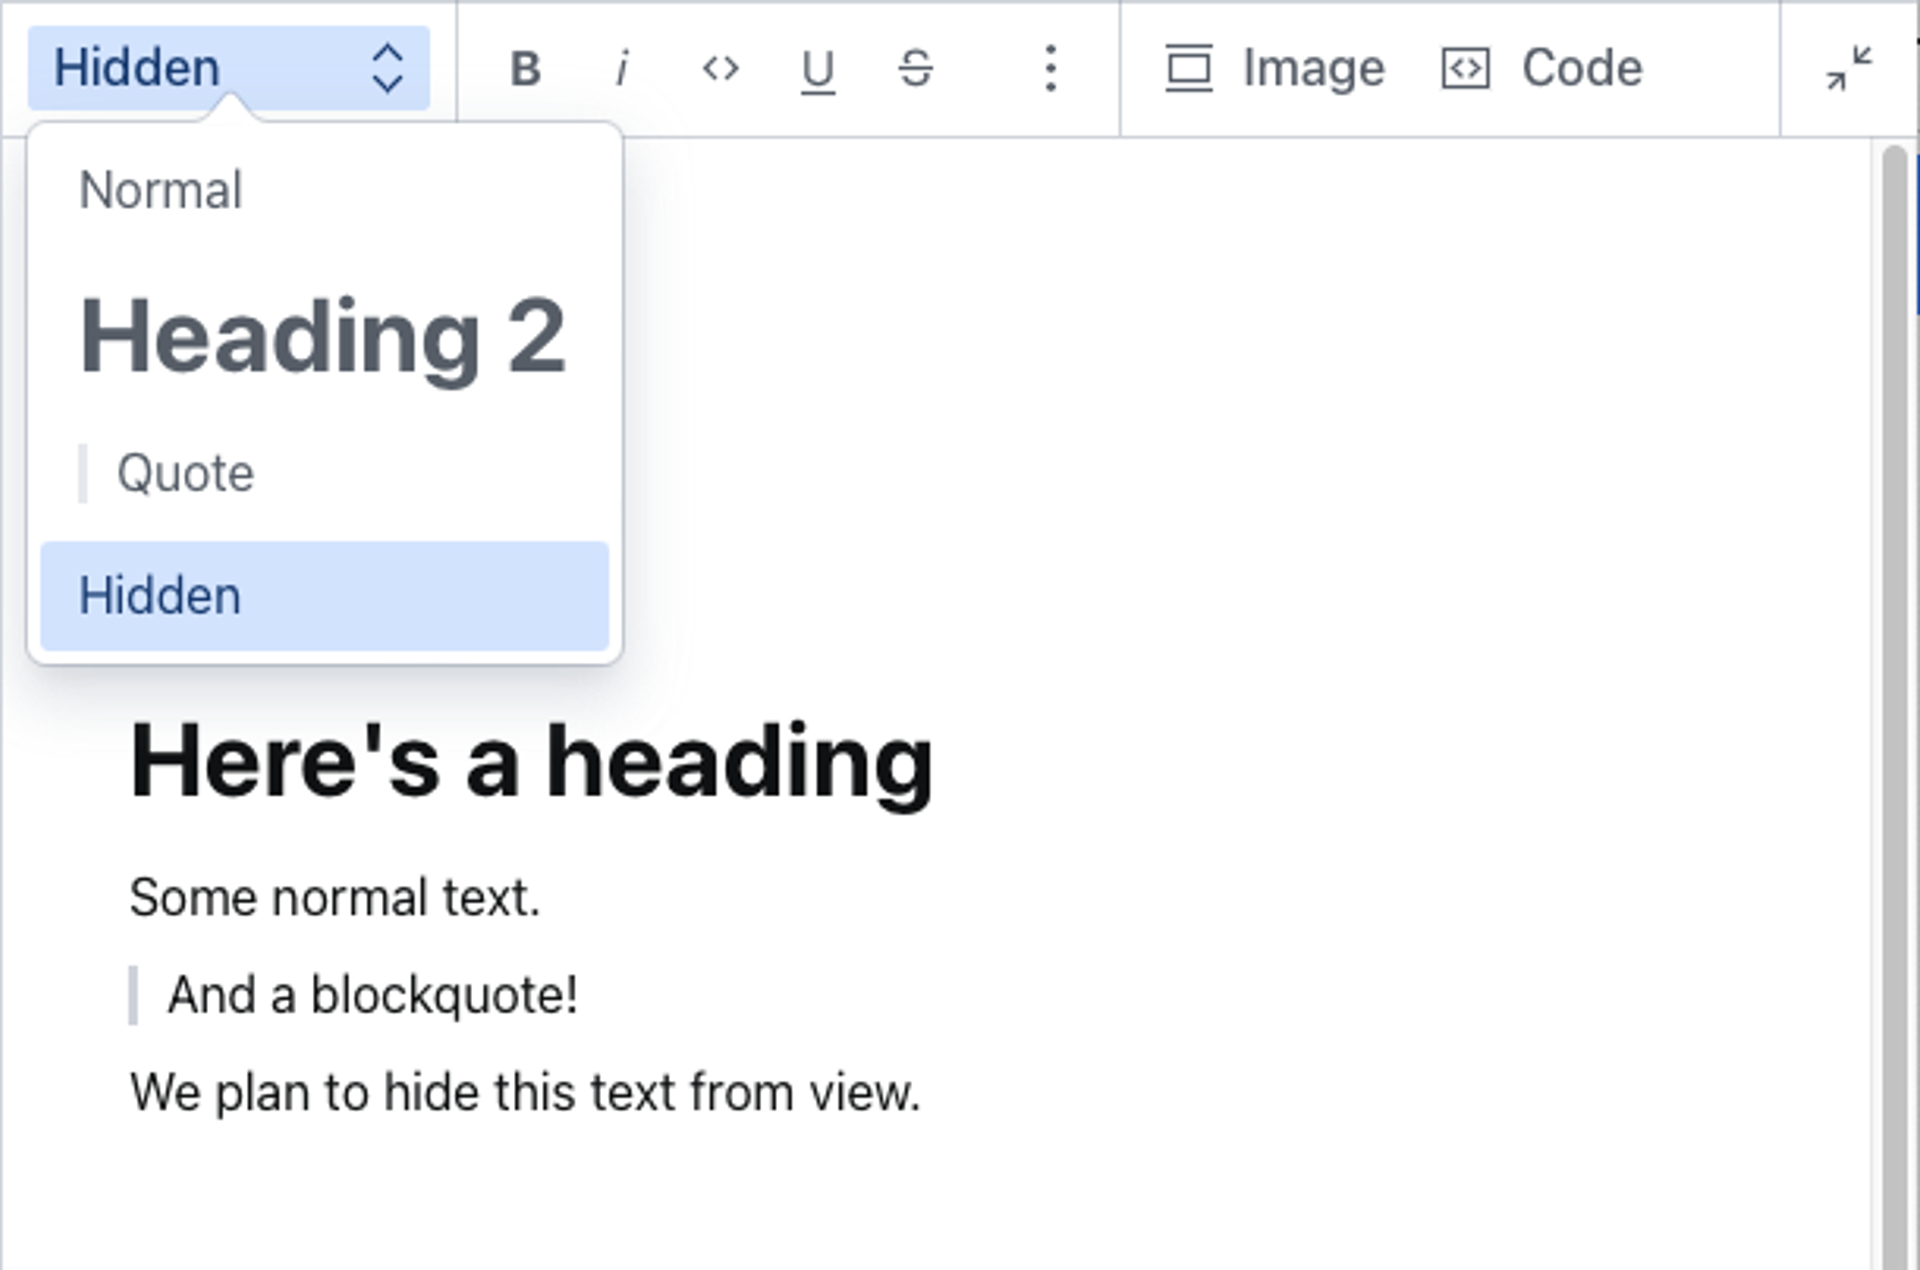Choose Heading 2 style
The height and width of the screenshot is (1270, 1920).
coord(323,337)
